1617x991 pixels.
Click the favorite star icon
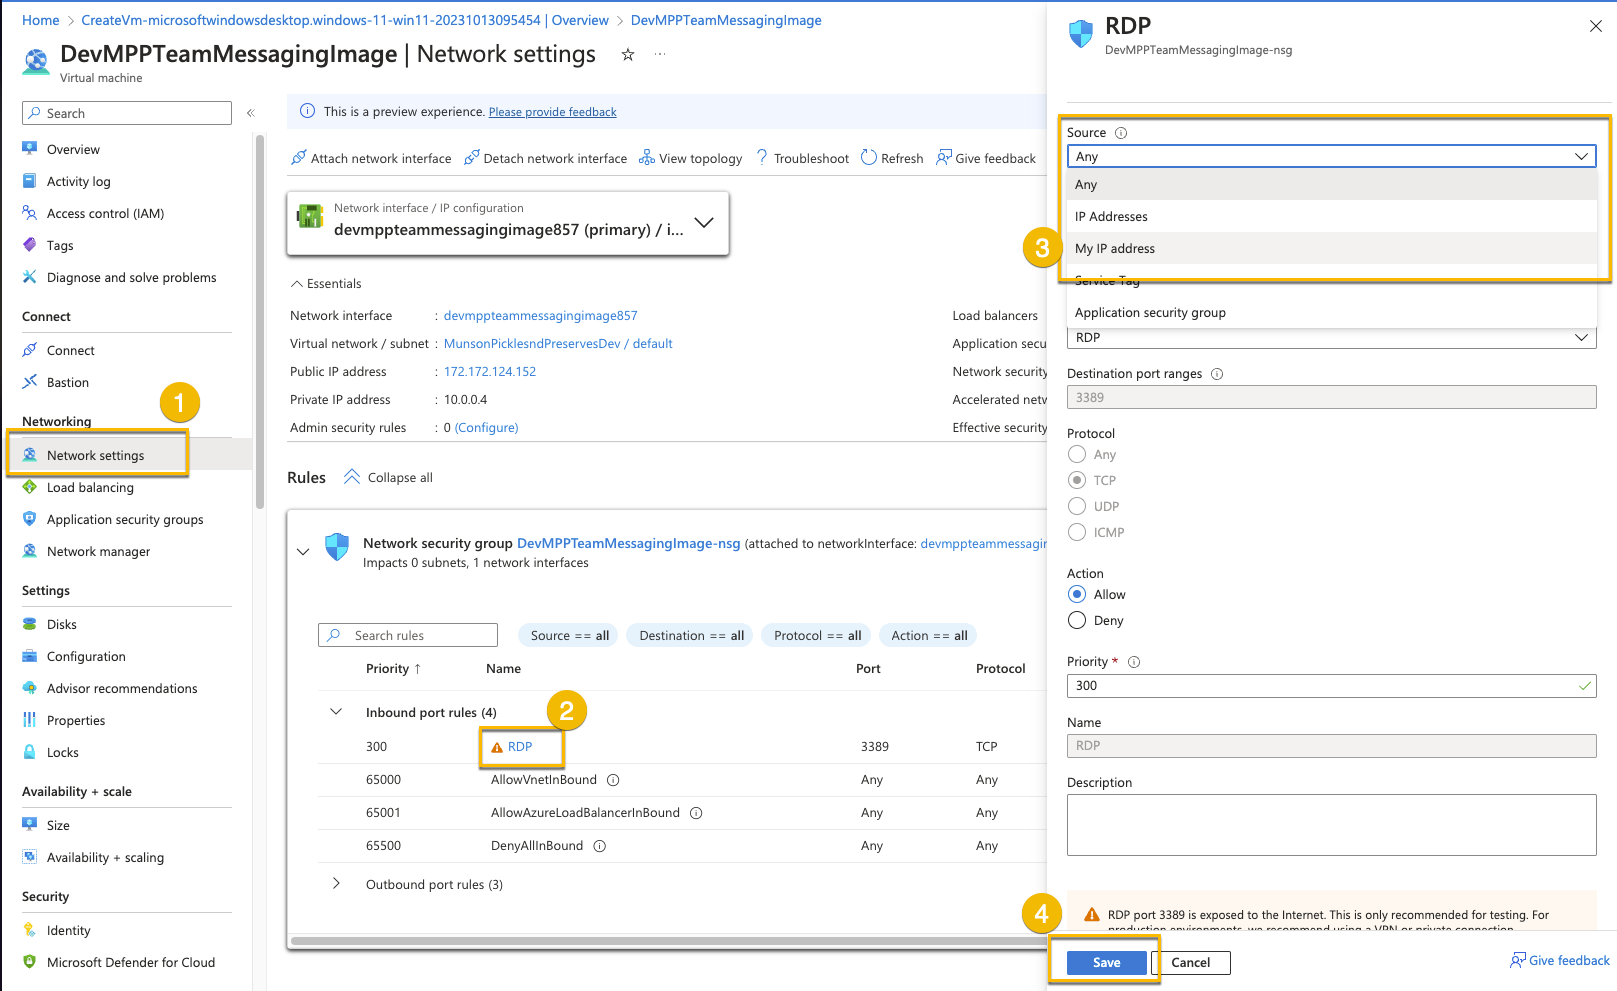click(x=628, y=55)
